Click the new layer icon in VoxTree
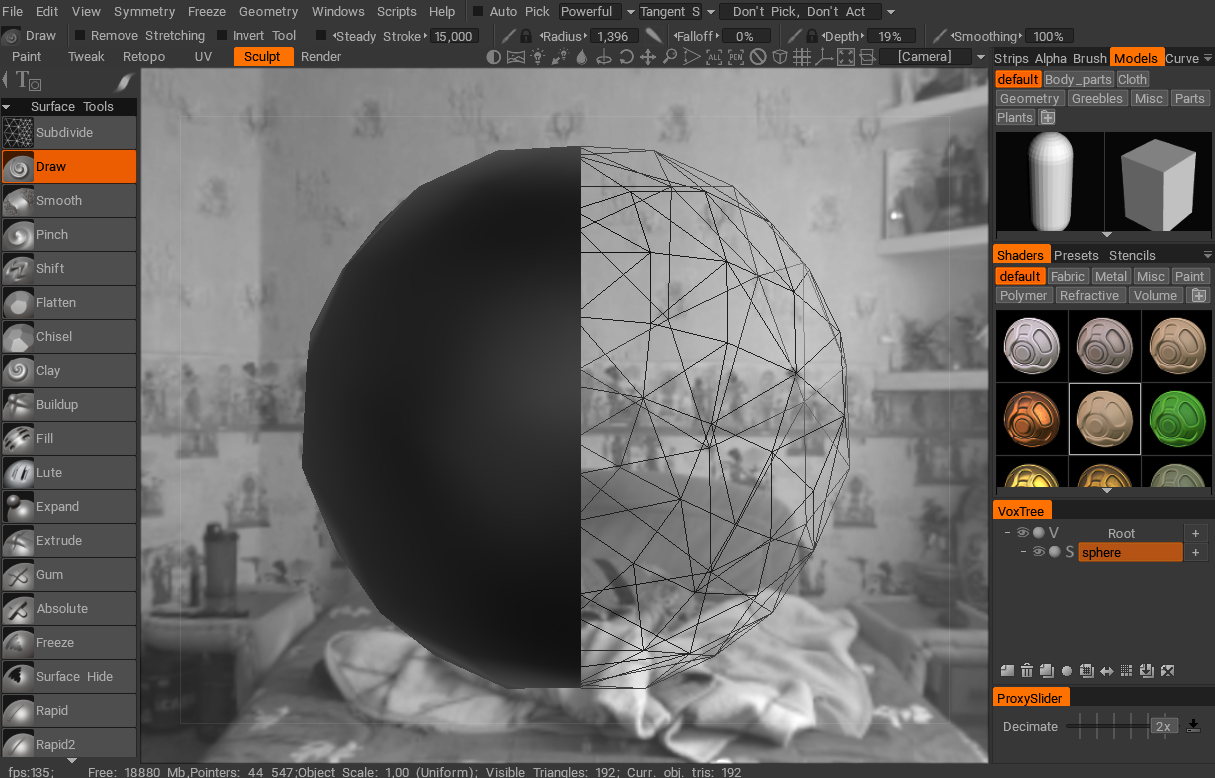The image size is (1215, 778). (x=1007, y=670)
